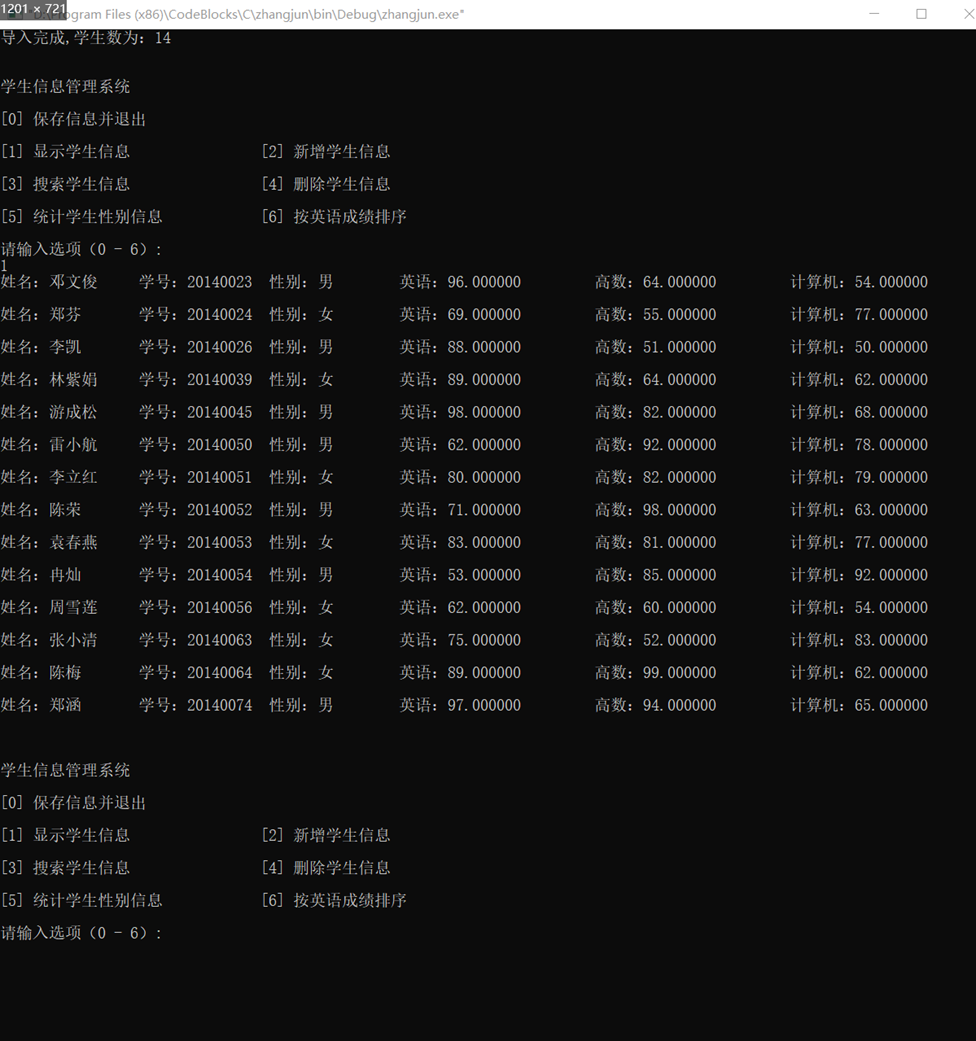
Task: Click the student name 袁春燕
Action: [73, 542]
